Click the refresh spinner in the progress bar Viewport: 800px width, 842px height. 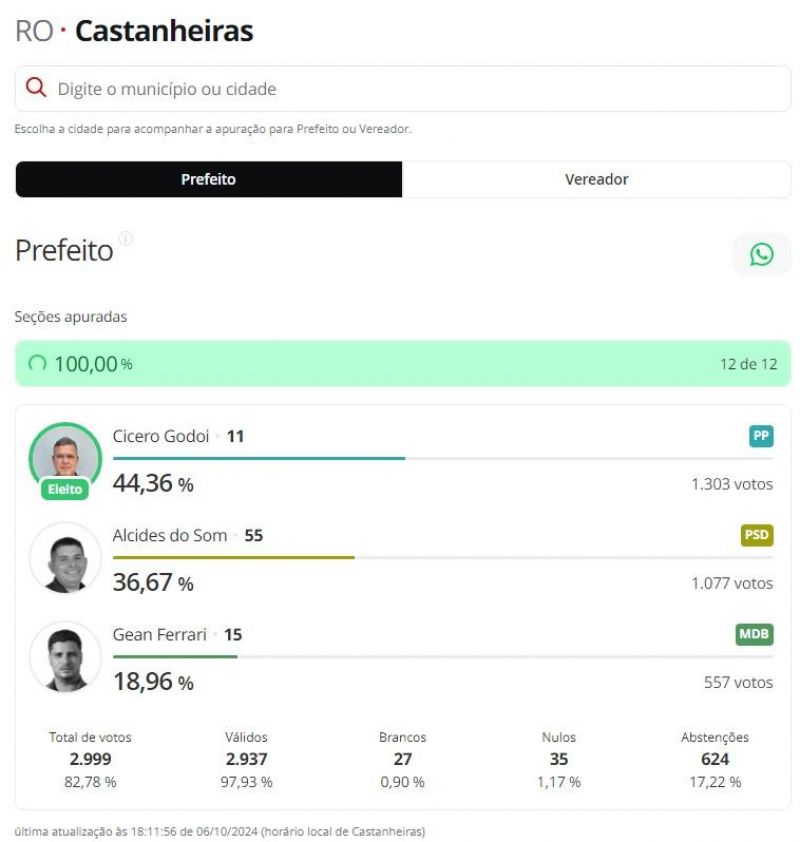[36, 364]
